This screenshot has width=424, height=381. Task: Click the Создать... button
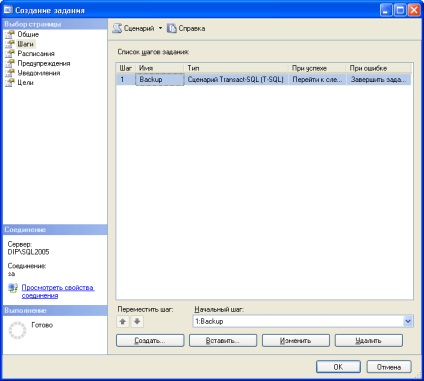(x=150, y=341)
